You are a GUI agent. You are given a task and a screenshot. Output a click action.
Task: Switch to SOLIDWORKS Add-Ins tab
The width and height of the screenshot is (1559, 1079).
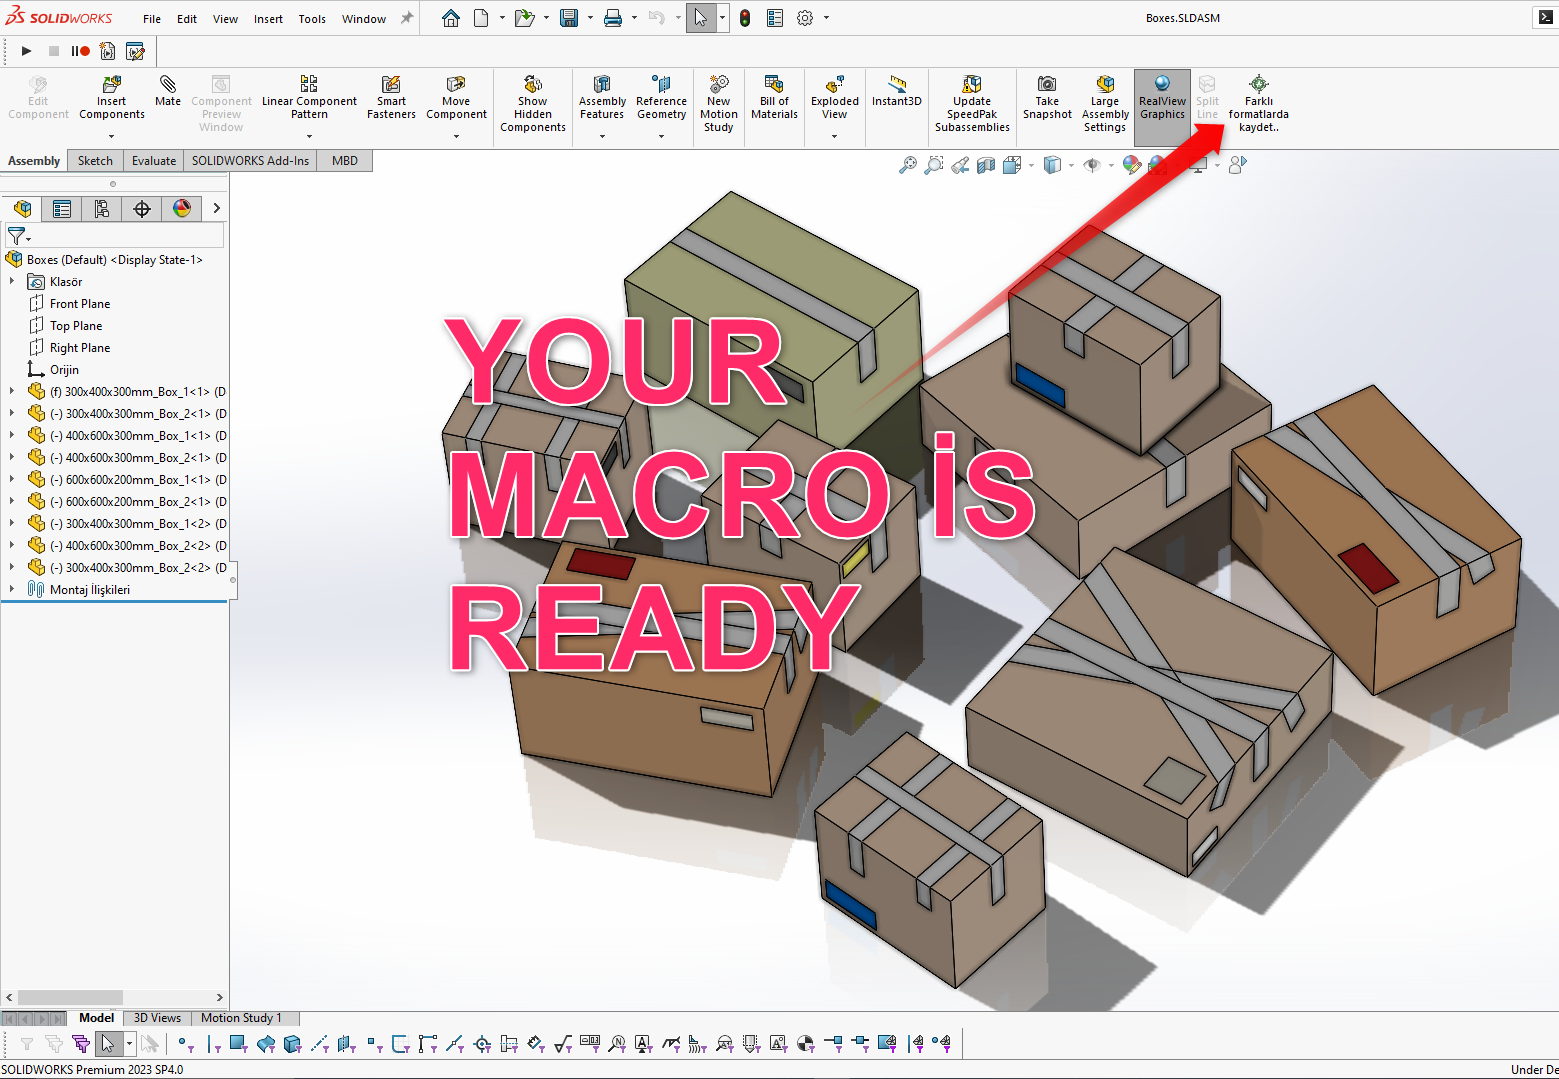coord(250,161)
